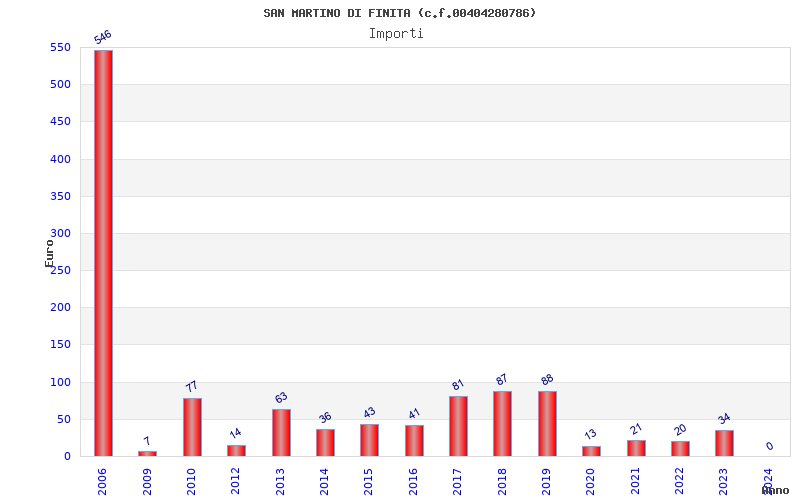Click the 2006 bar labeled 546
800x500 pixels.
(x=103, y=253)
